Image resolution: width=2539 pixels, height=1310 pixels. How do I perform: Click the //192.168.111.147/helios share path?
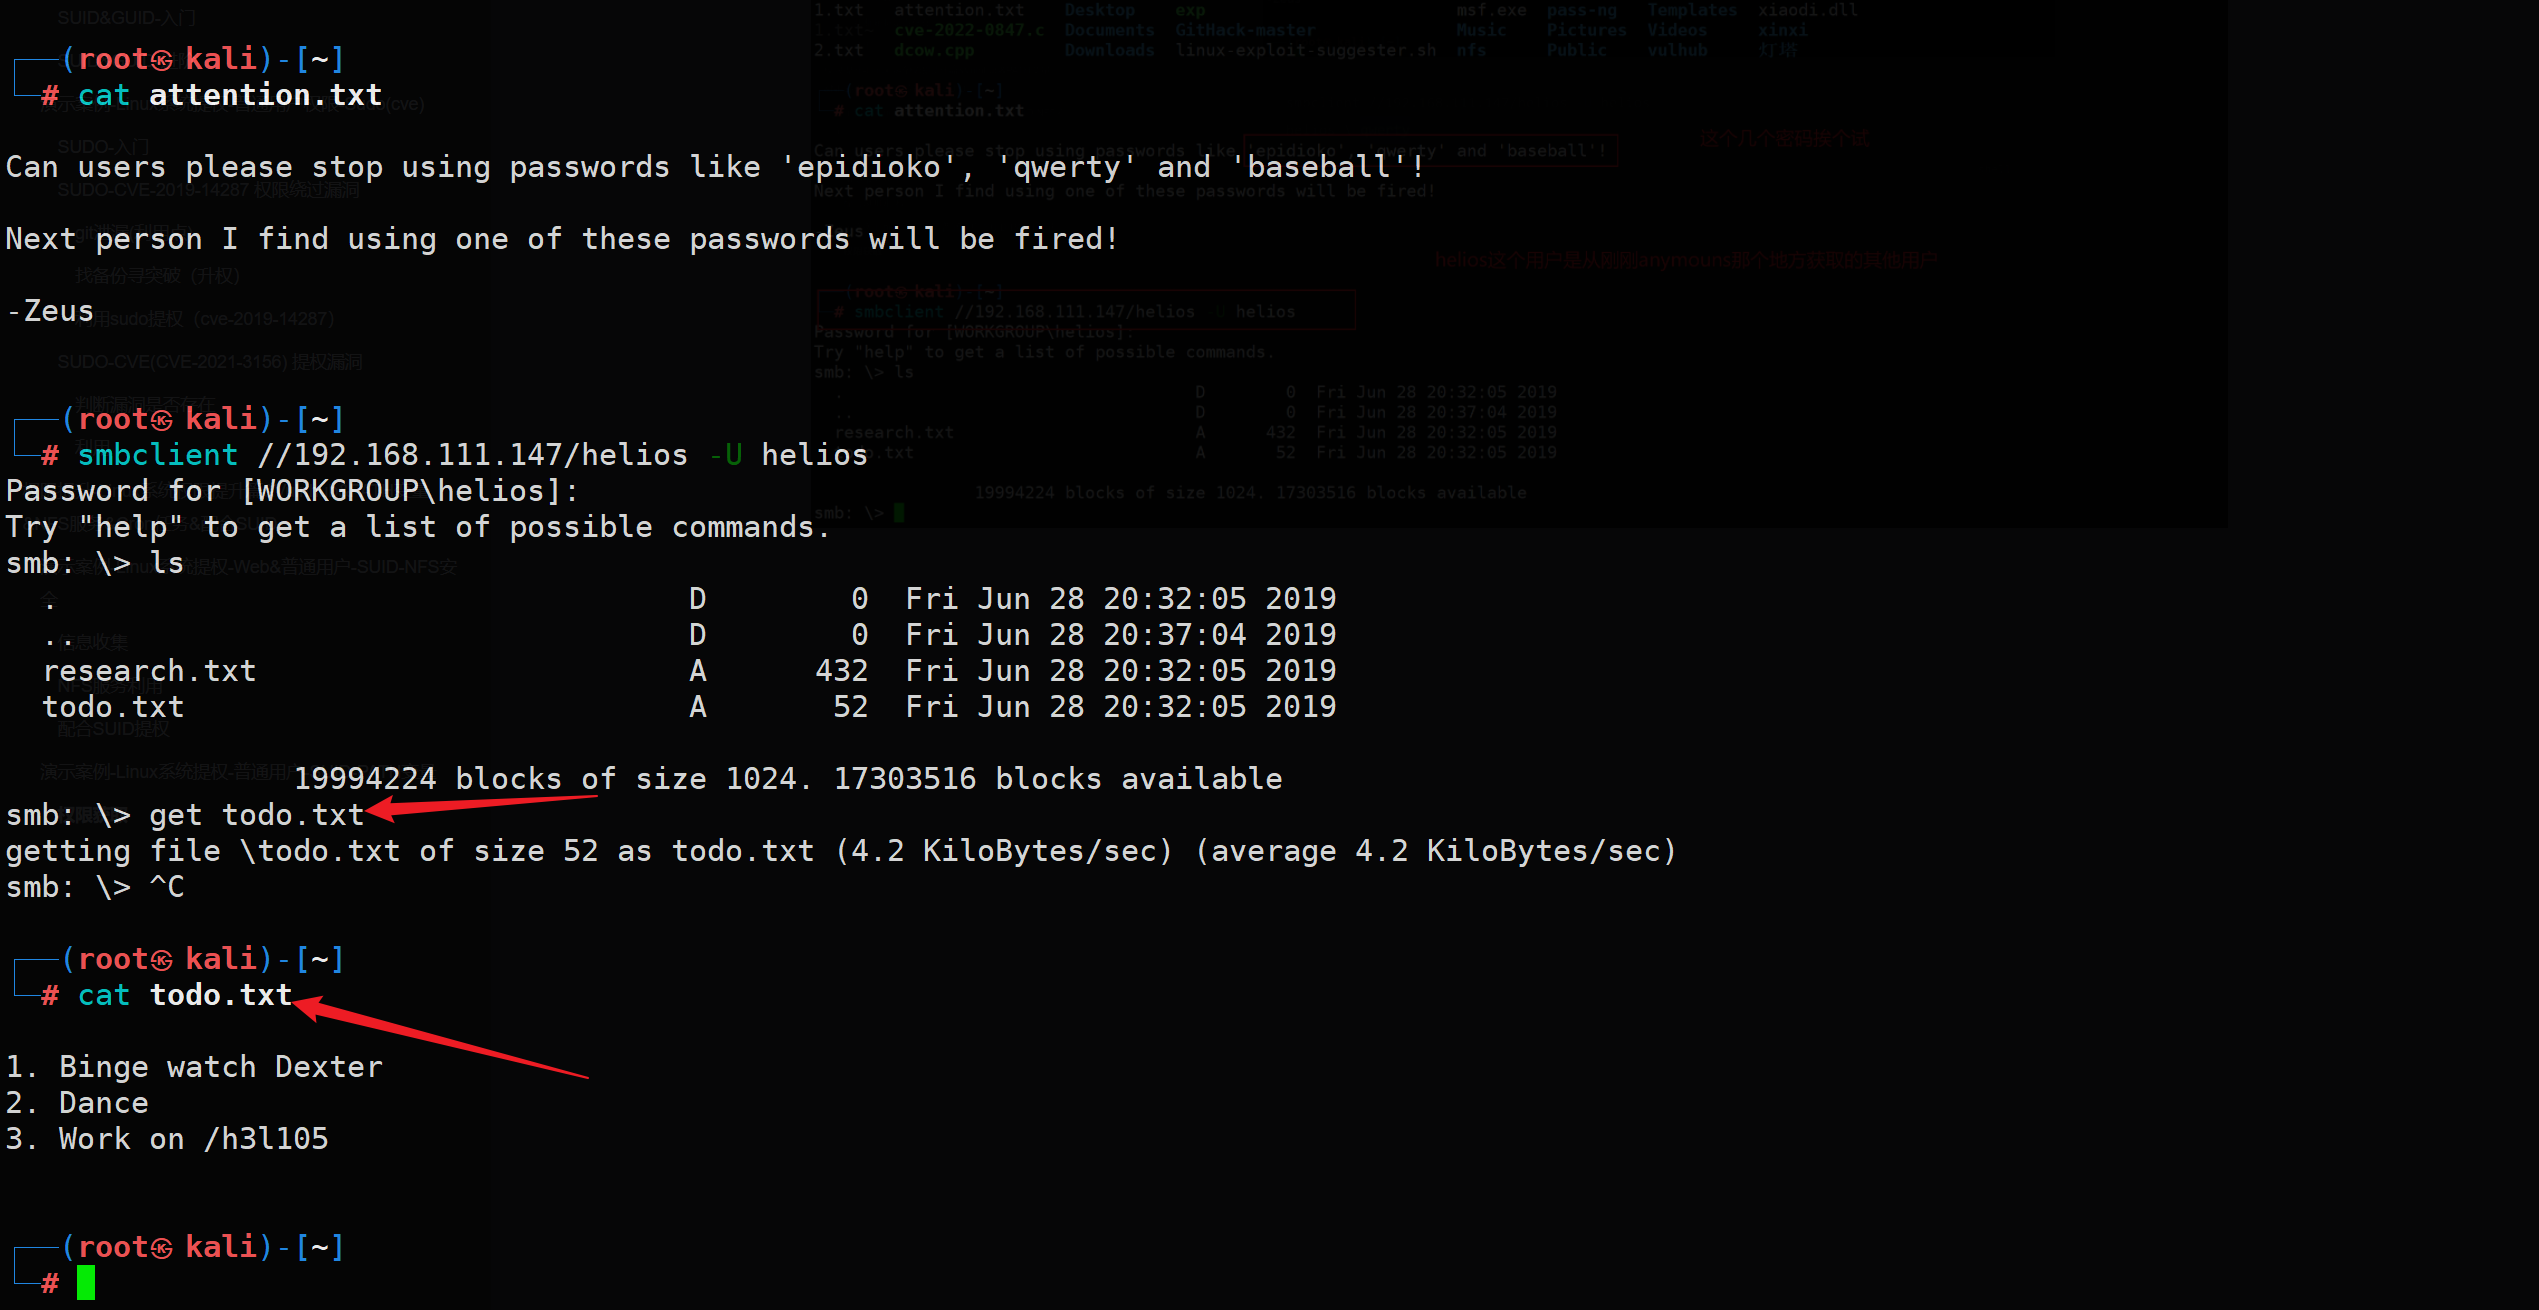[473, 456]
